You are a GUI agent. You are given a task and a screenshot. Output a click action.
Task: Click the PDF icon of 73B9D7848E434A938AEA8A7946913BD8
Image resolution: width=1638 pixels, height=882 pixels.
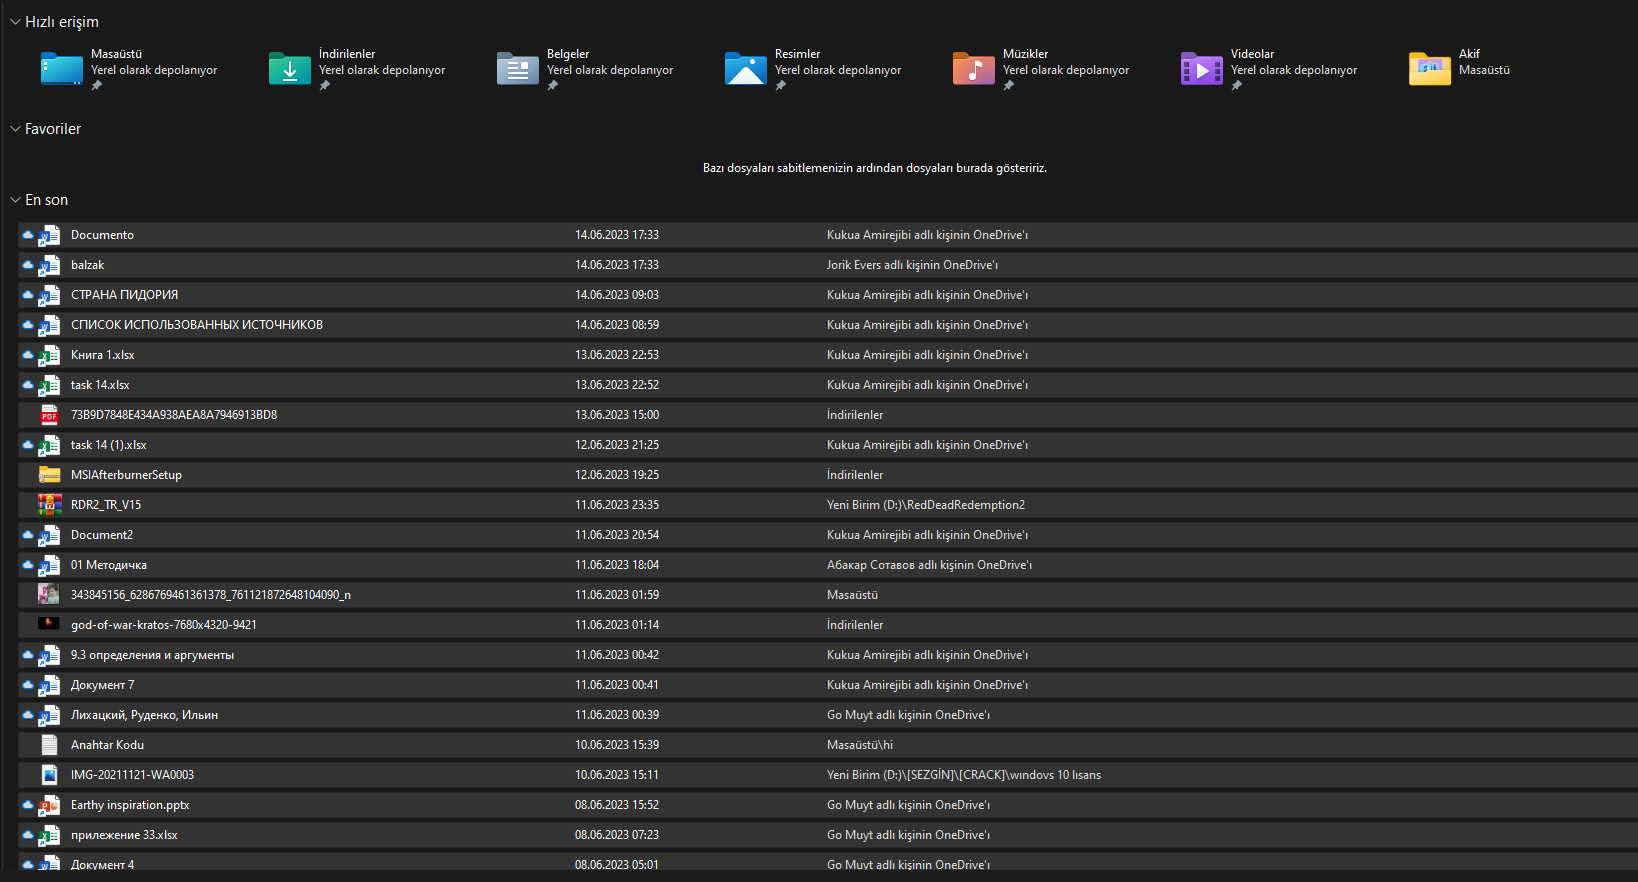(49, 415)
